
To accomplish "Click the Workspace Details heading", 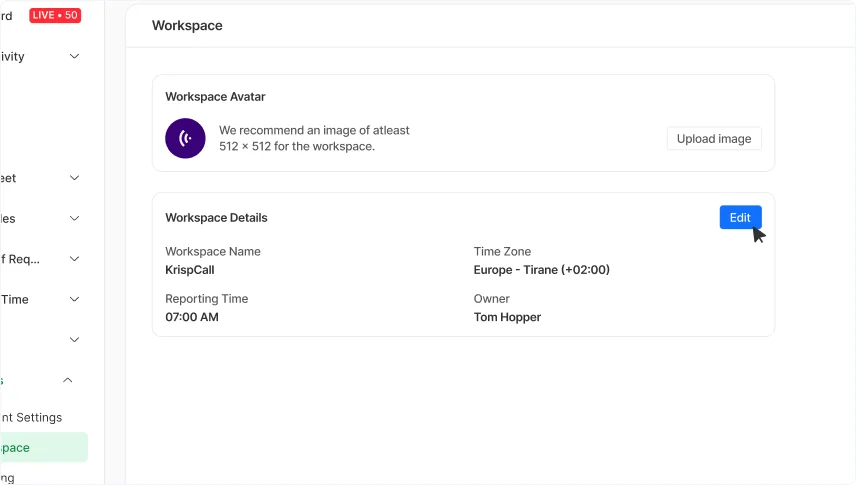I will click(x=216, y=217).
